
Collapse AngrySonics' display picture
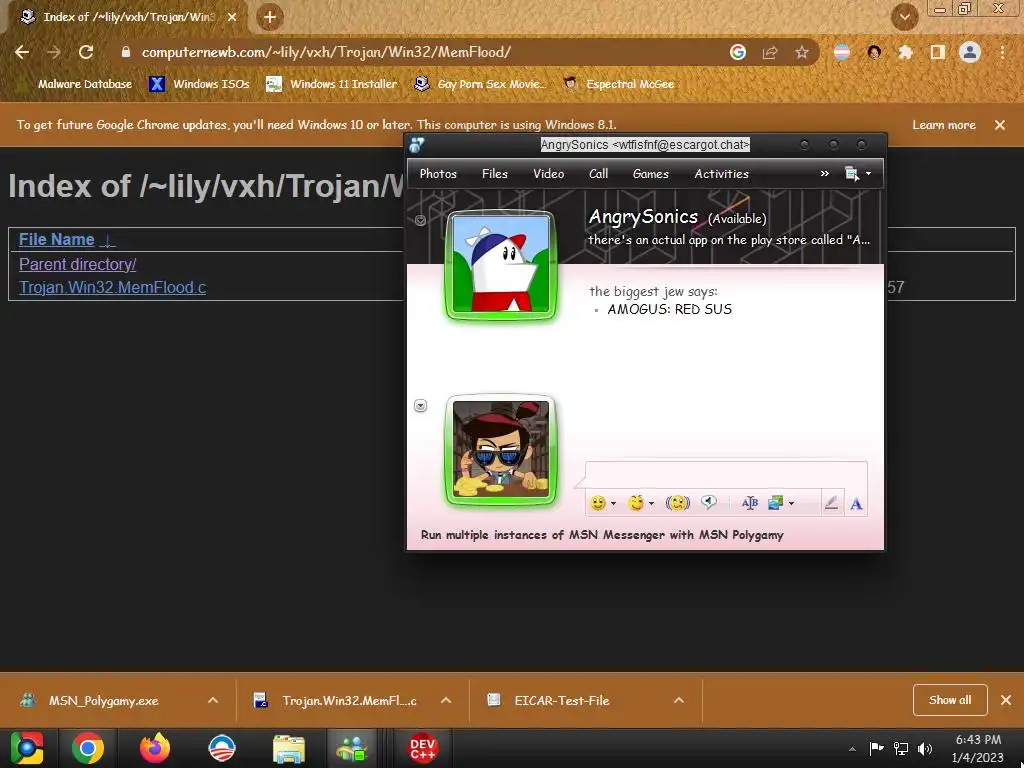(421, 221)
